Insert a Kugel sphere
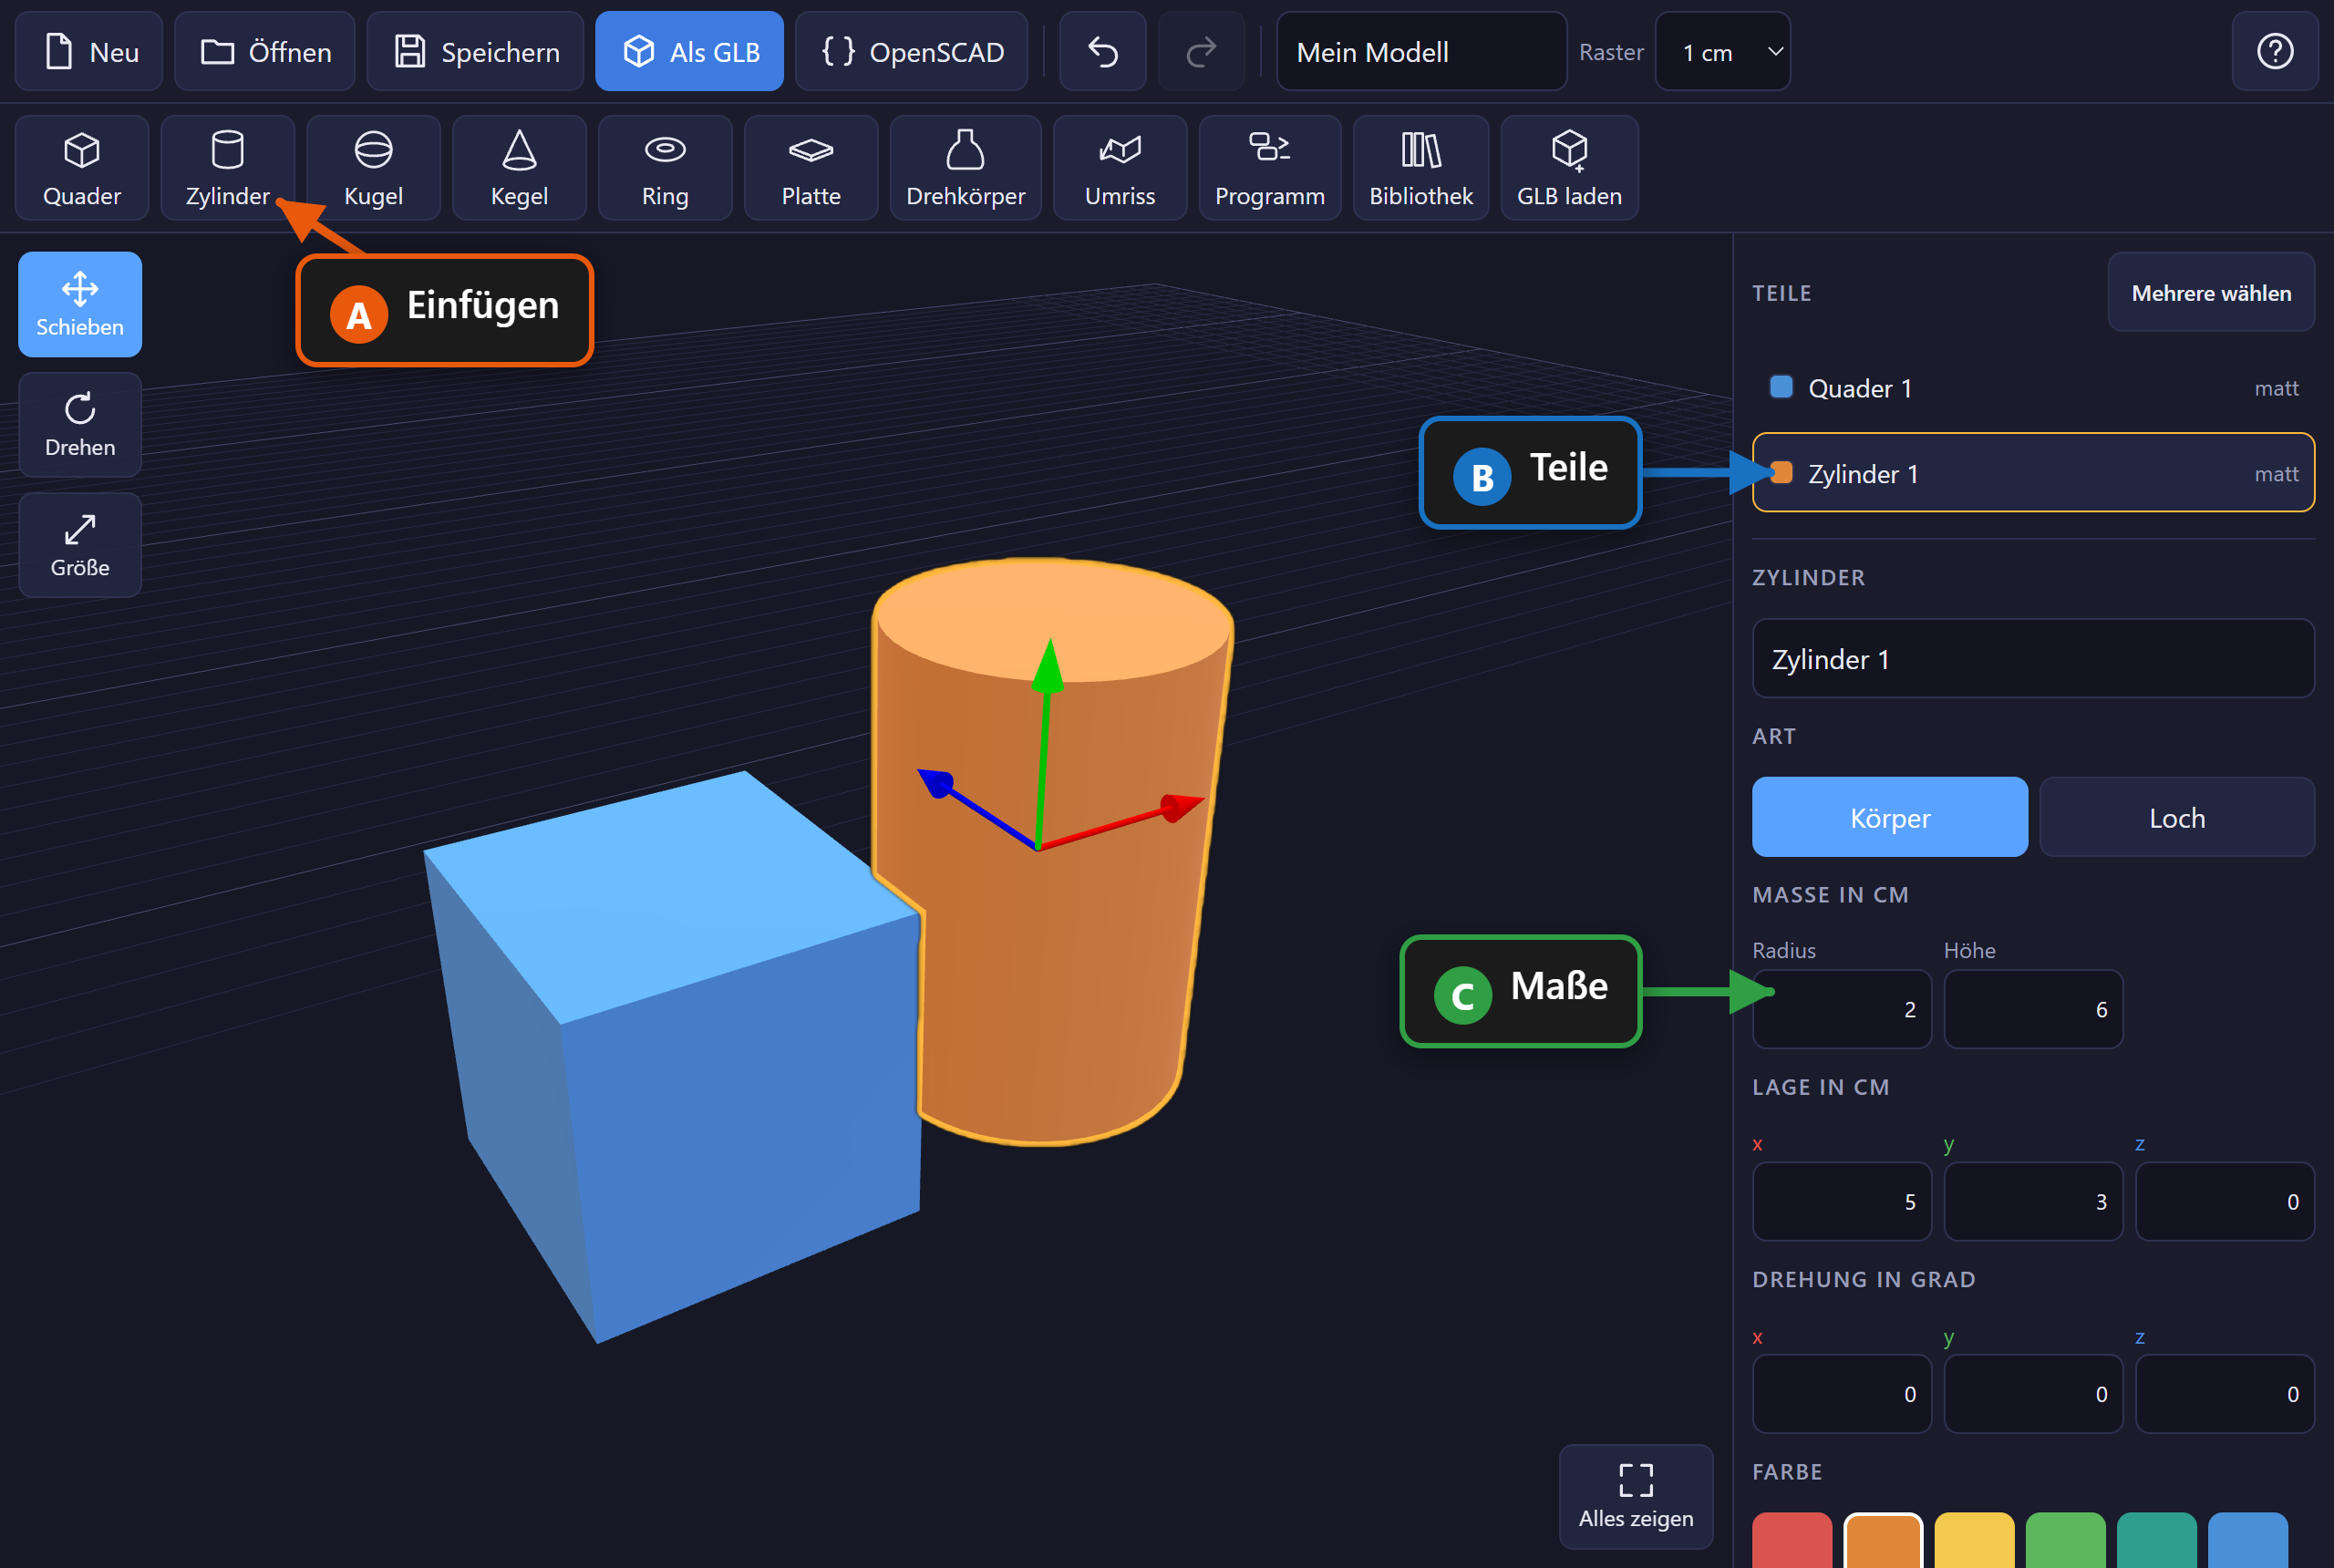The height and width of the screenshot is (1568, 2334). [x=373, y=168]
